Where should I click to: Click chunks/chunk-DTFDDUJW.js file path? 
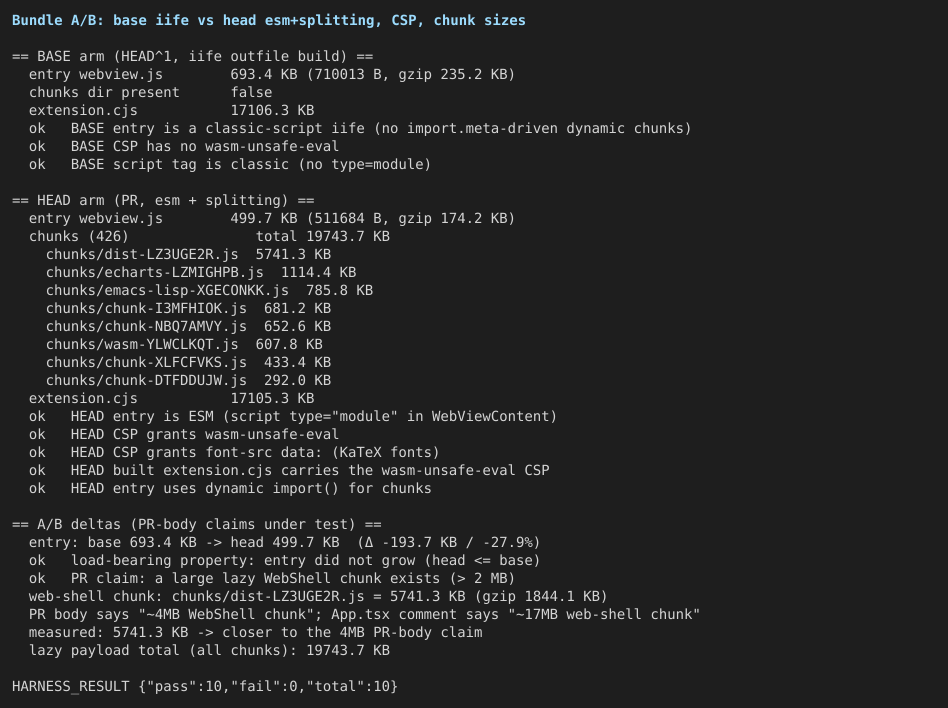coord(146,380)
